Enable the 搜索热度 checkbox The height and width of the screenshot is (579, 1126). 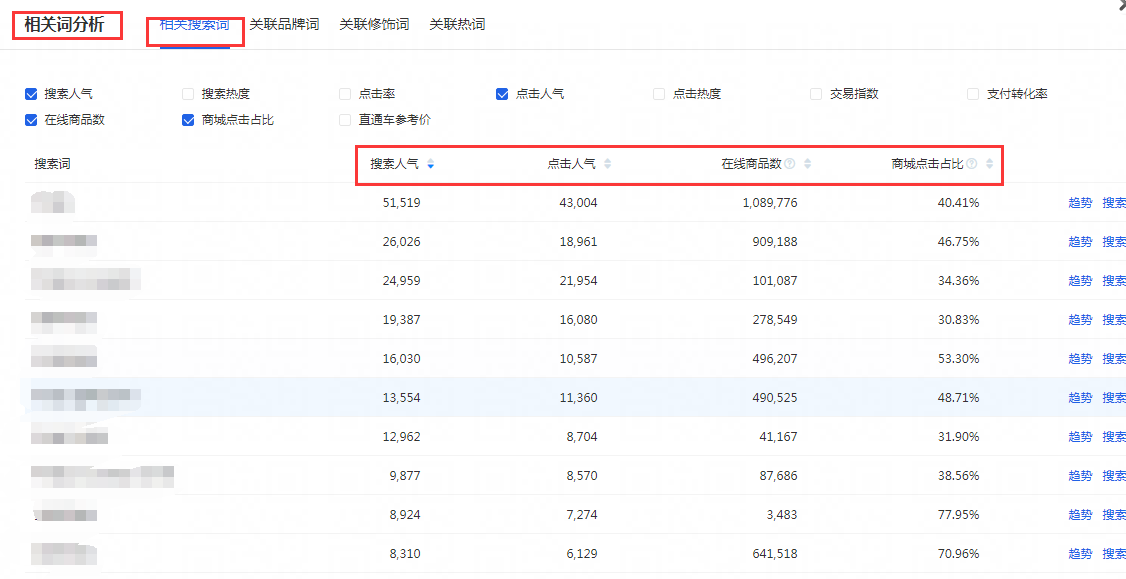[188, 94]
